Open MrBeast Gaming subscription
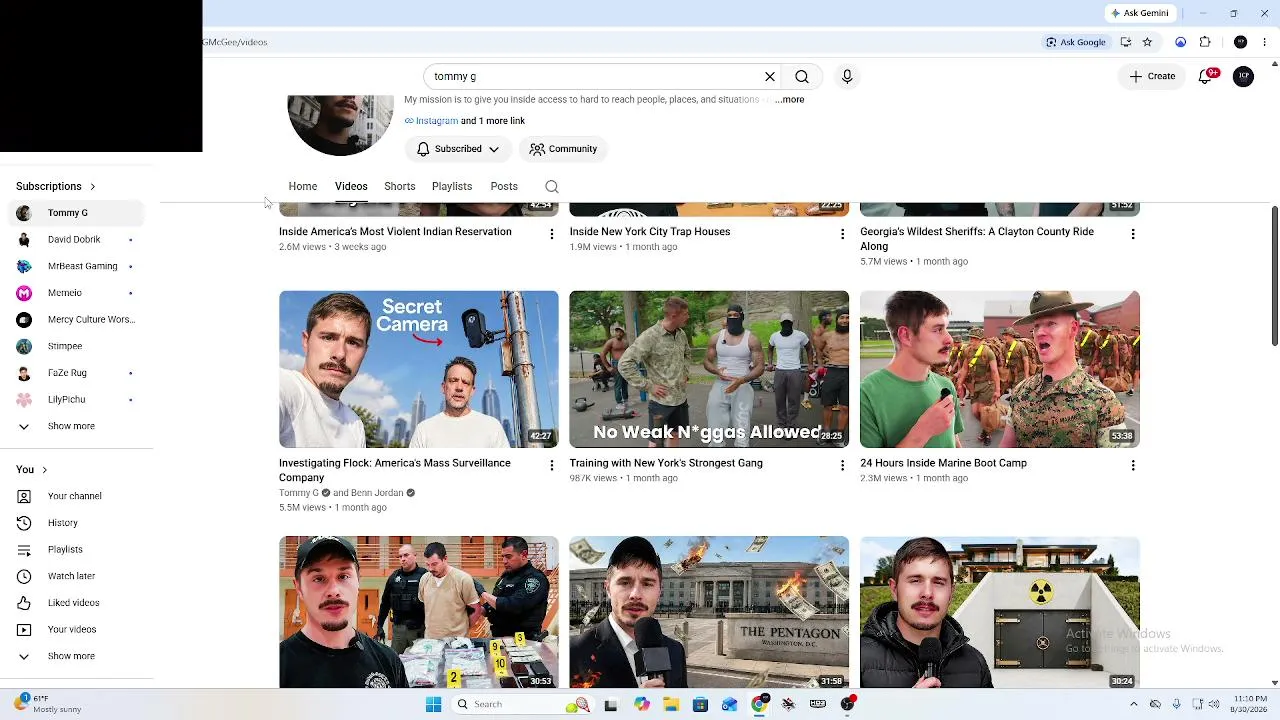Screen dimensions: 1280x720 tap(77, 266)
